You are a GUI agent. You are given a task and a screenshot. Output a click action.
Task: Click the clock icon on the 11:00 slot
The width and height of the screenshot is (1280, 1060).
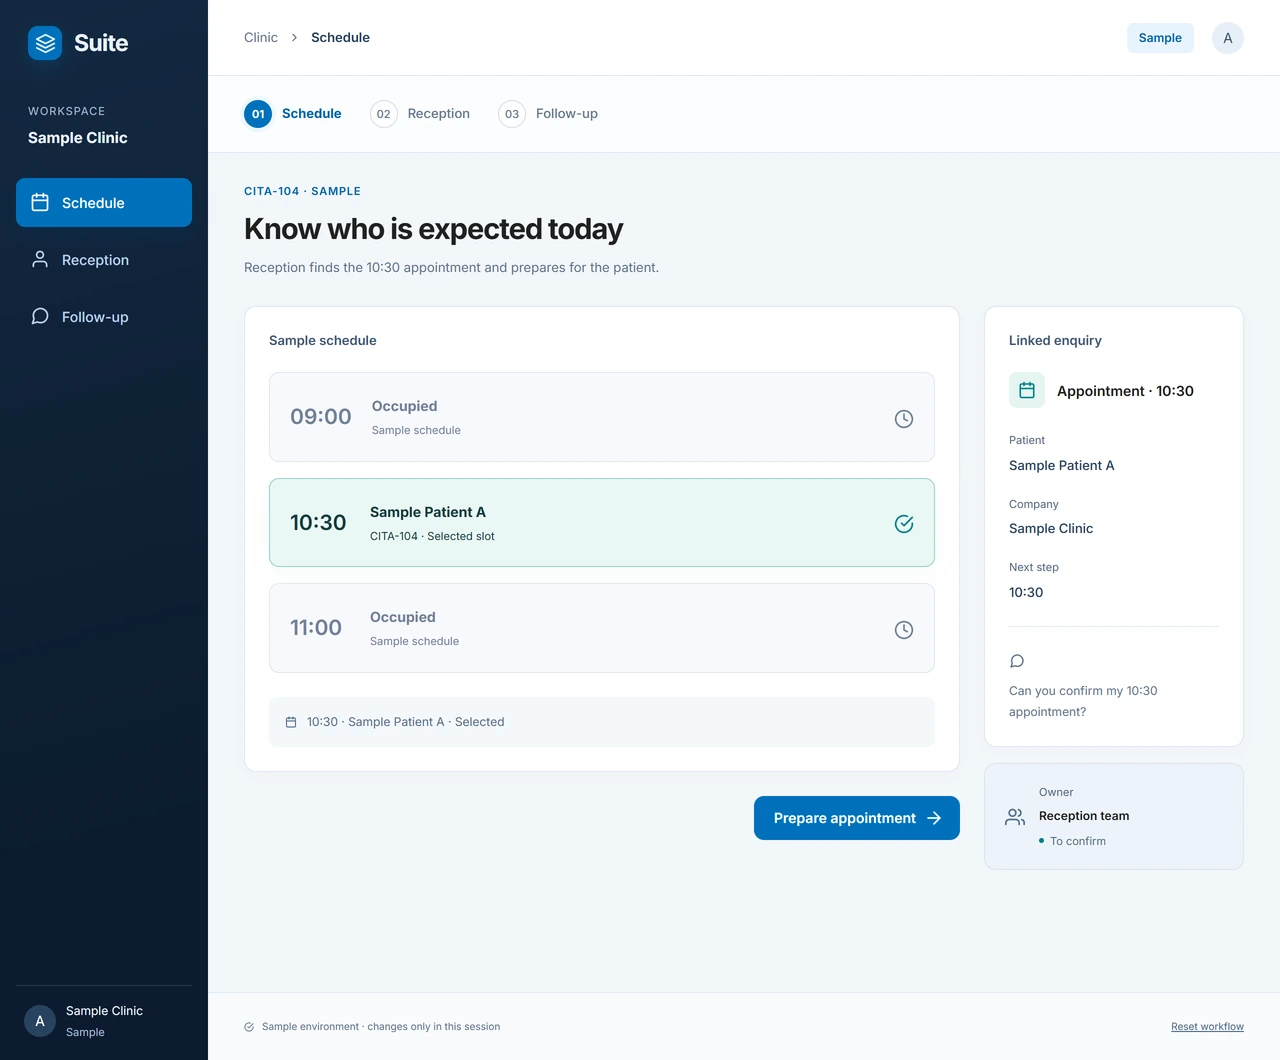coord(904,630)
